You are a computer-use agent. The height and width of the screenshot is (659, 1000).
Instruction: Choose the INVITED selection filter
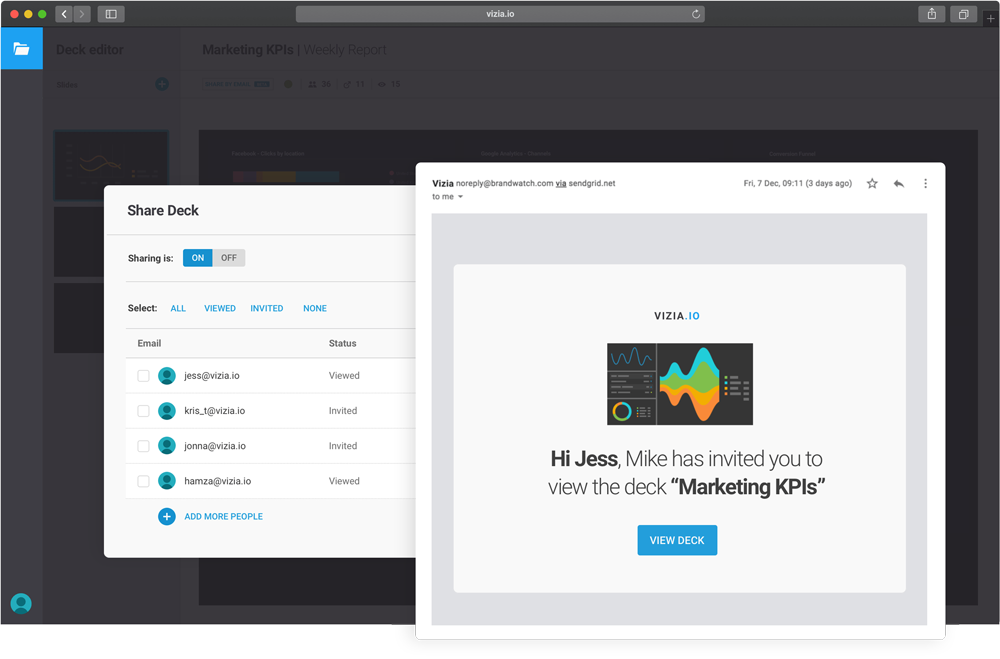(267, 309)
